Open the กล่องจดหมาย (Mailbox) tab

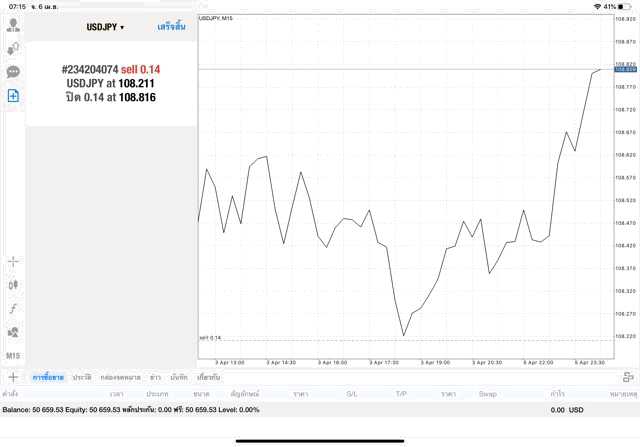point(120,377)
